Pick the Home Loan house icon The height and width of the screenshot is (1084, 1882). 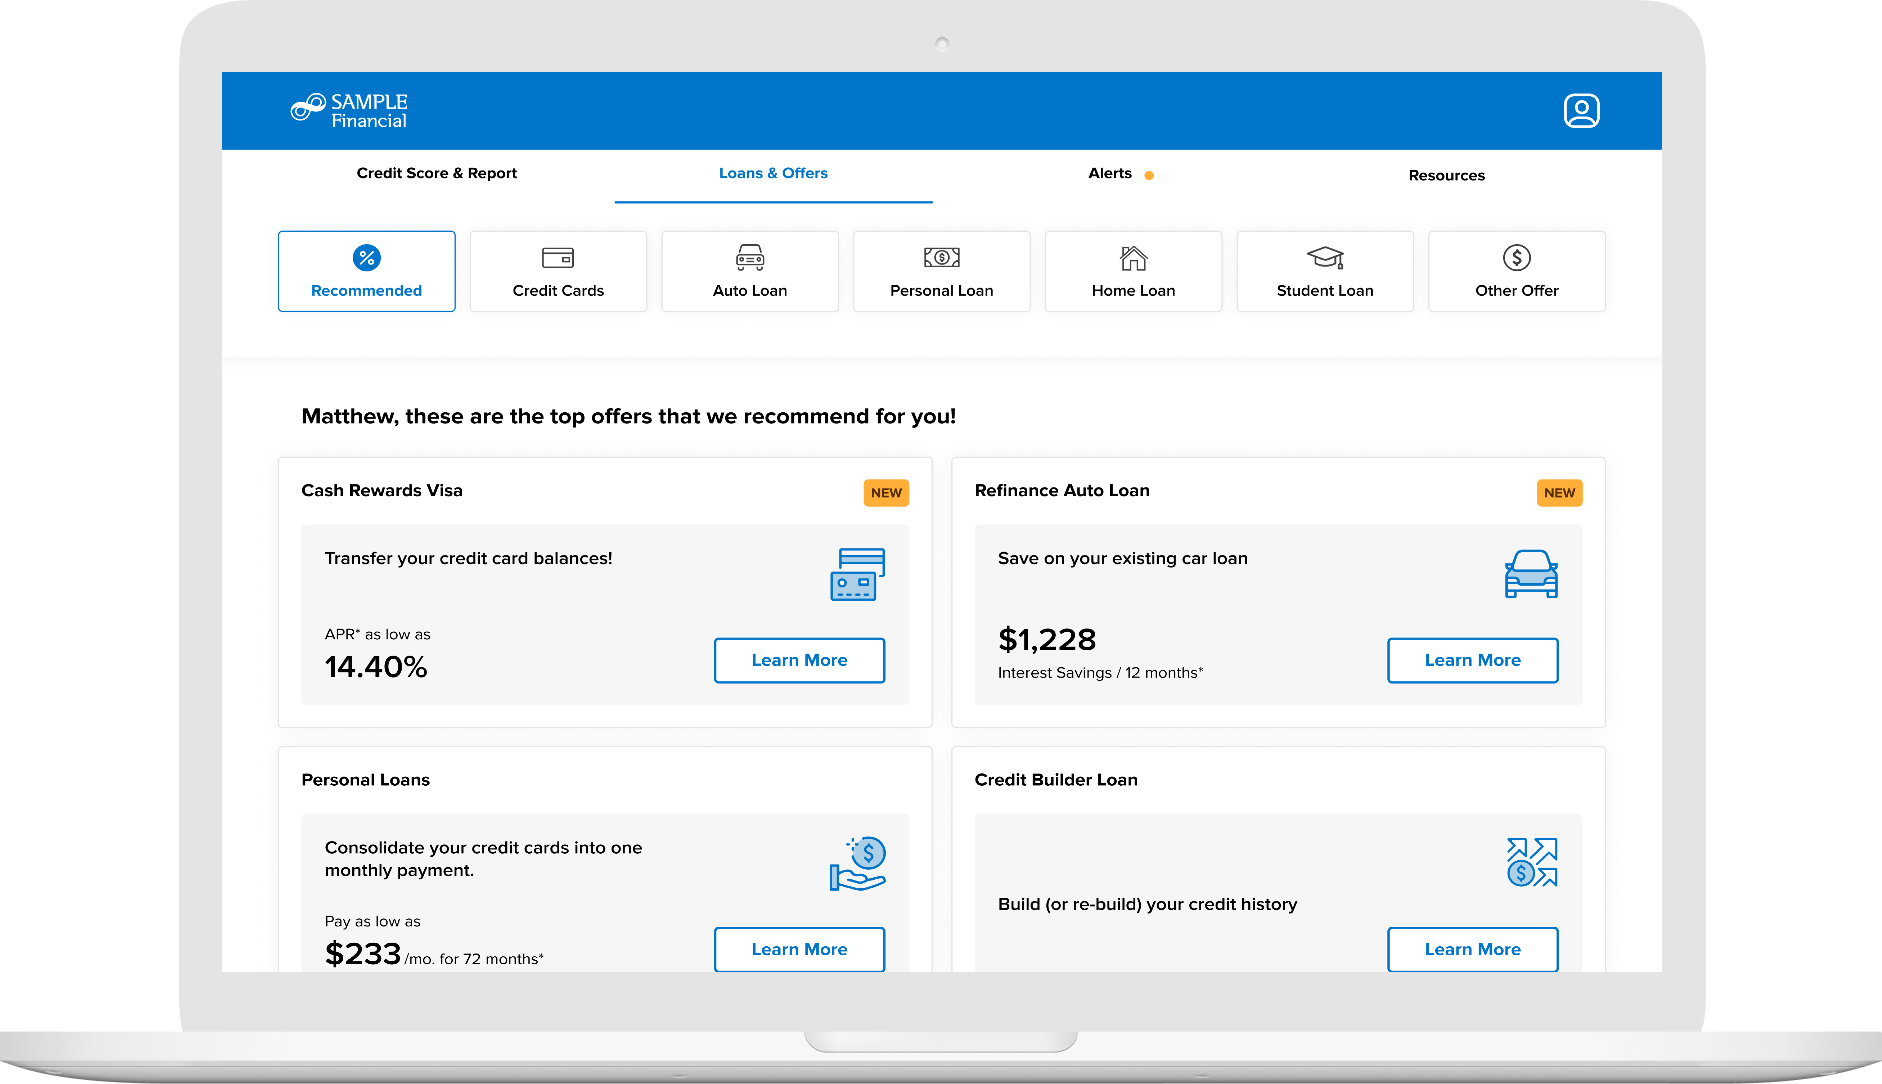(x=1133, y=258)
